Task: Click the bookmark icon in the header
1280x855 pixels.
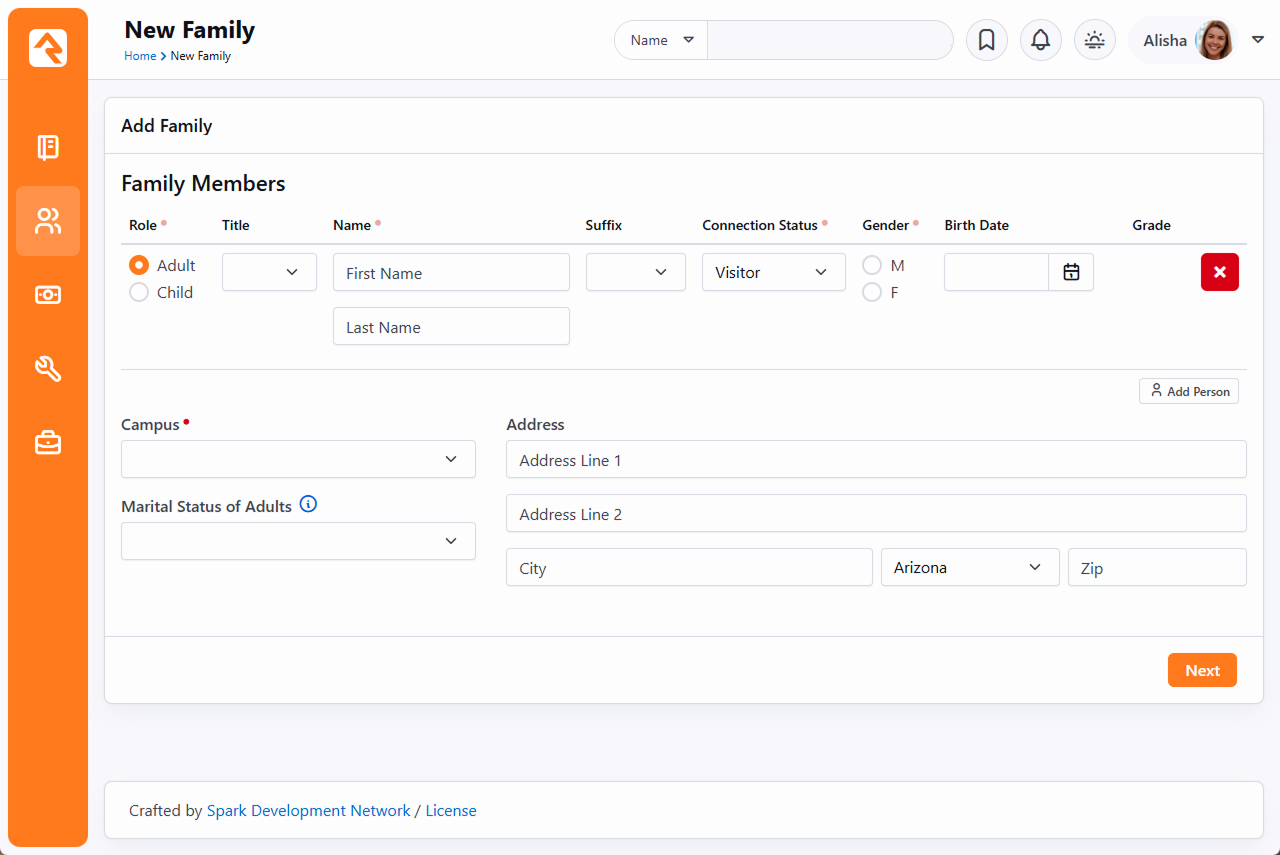Action: (x=986, y=40)
